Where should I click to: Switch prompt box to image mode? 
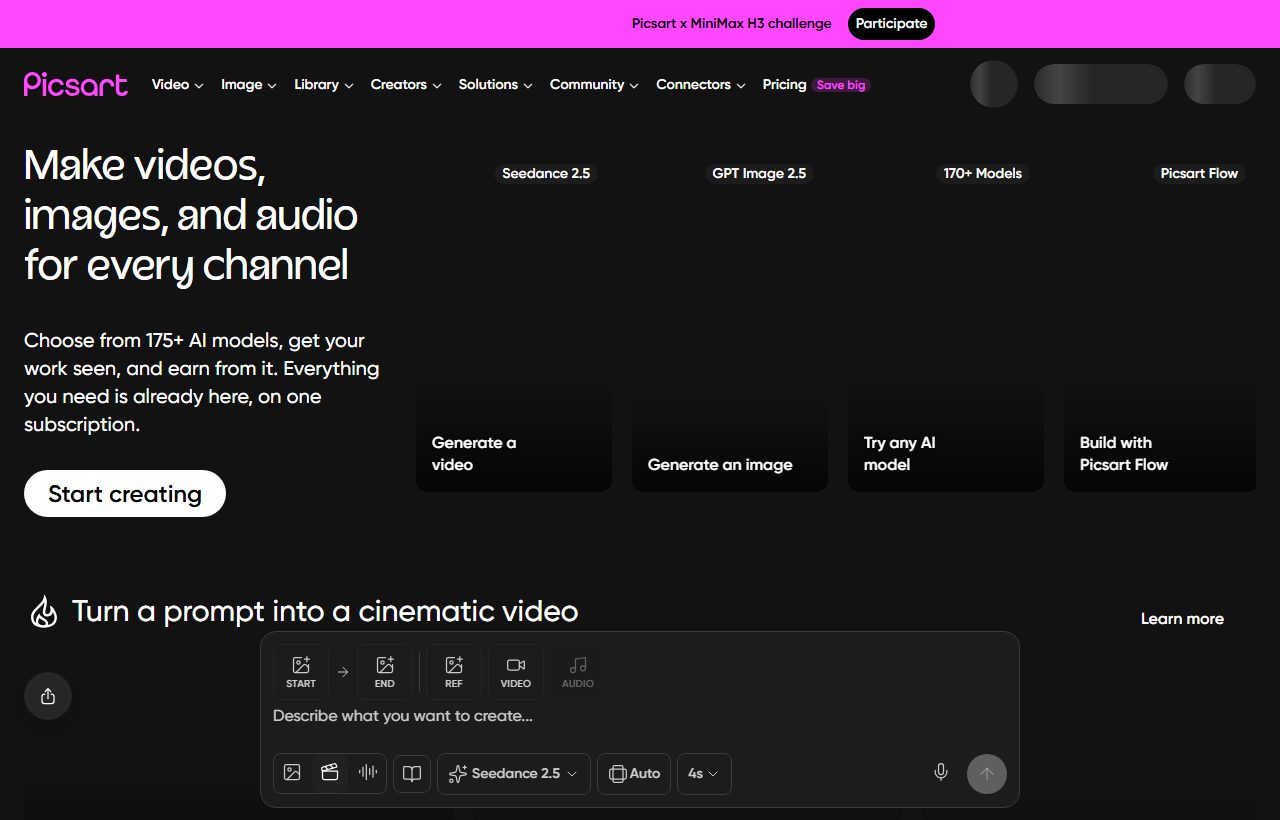[x=292, y=773]
